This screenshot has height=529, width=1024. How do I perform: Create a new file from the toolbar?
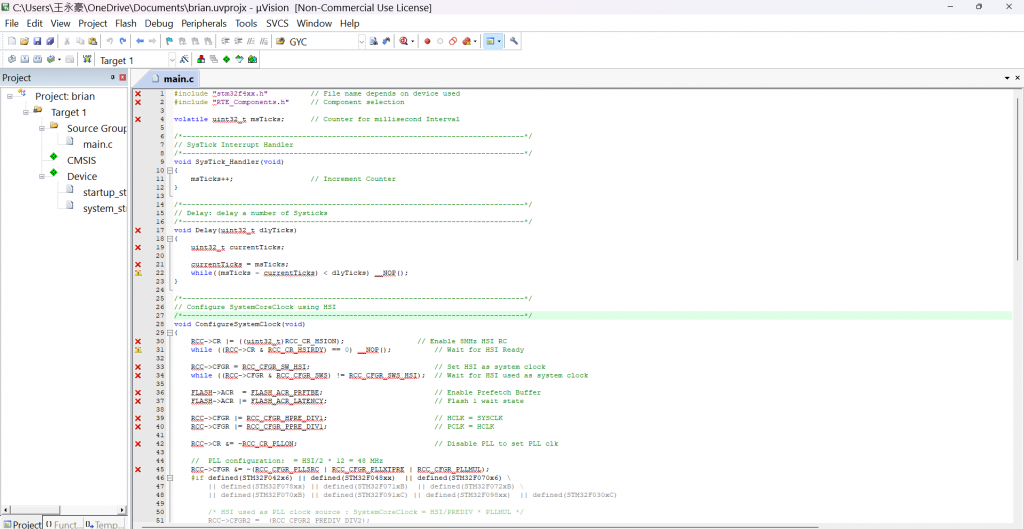12,41
